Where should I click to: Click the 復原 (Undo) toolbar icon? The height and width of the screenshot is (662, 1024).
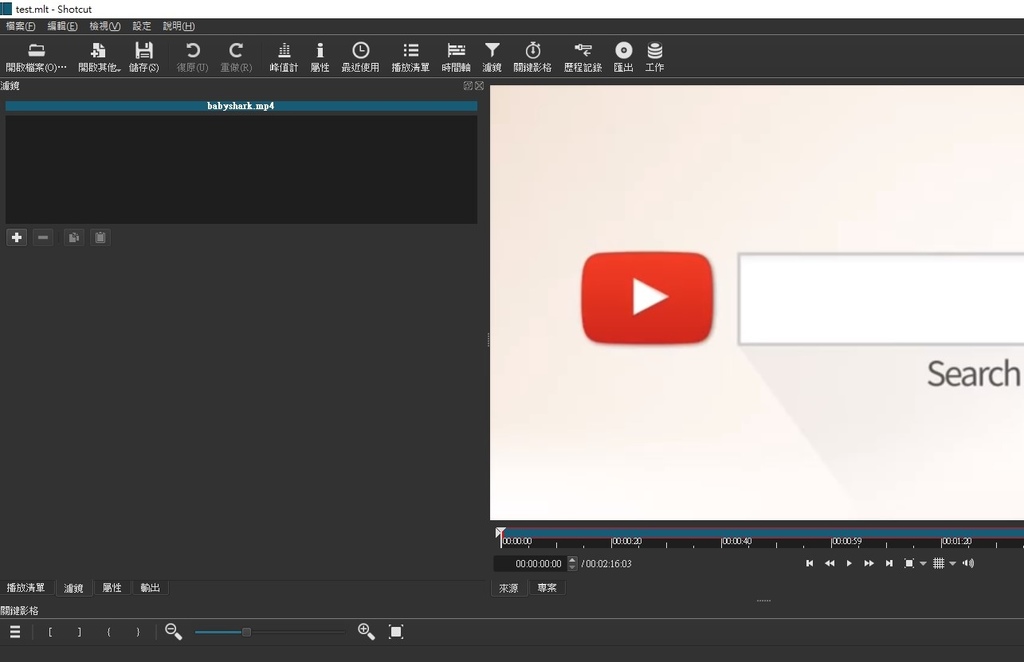[x=192, y=57]
